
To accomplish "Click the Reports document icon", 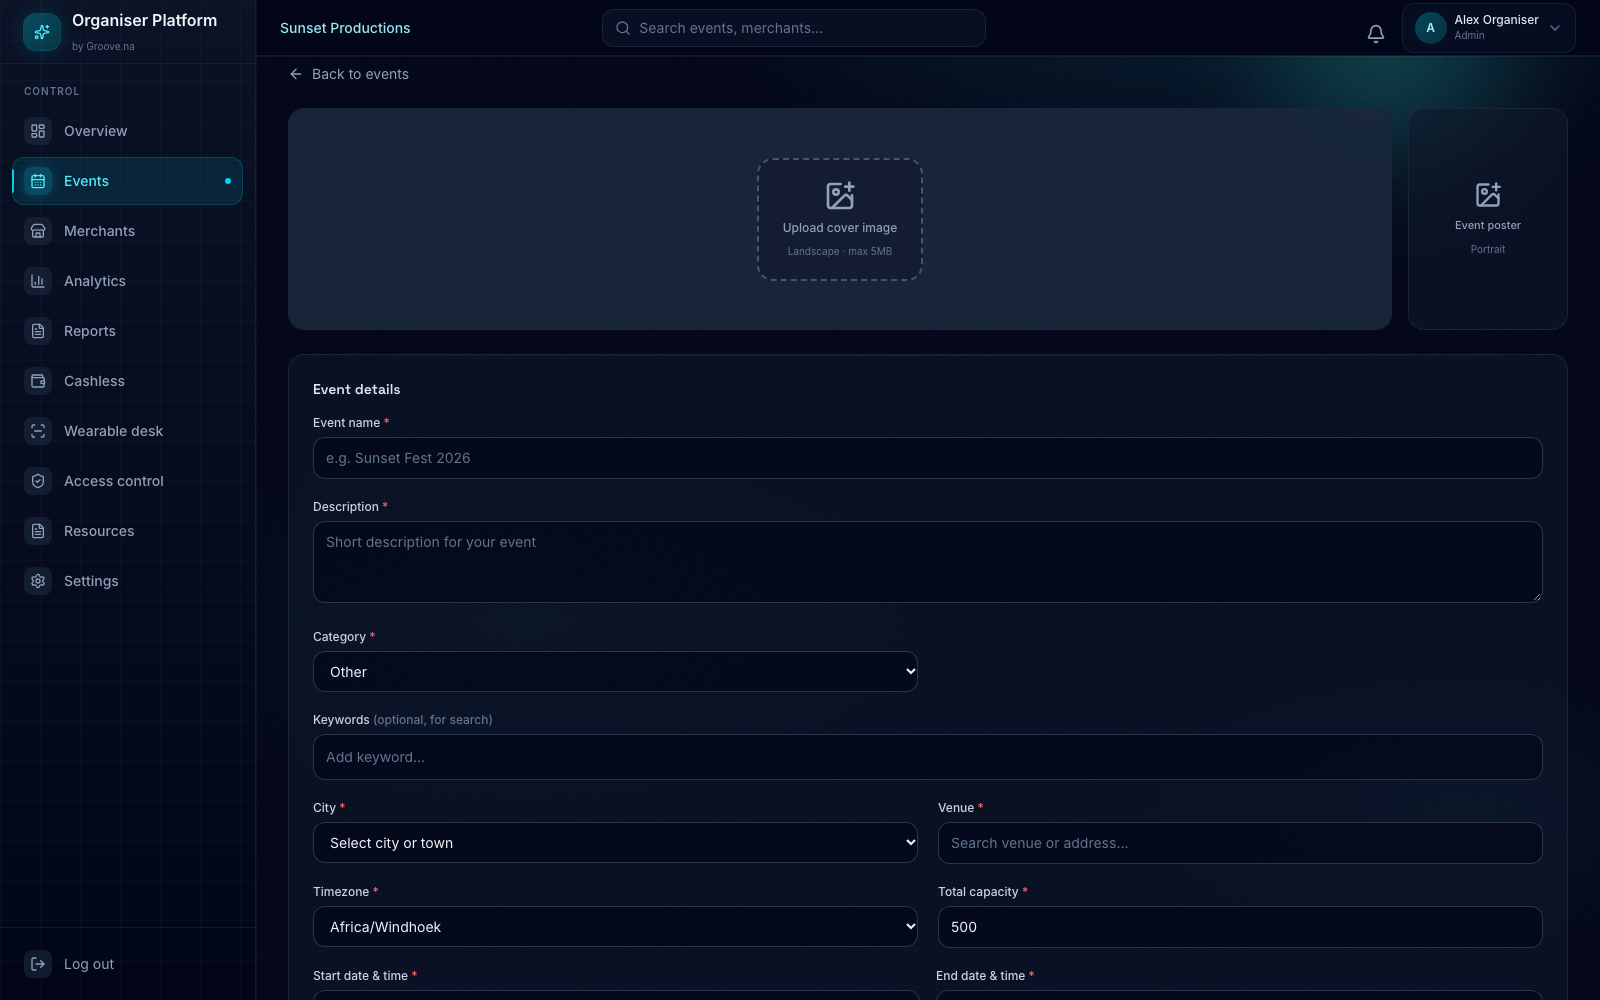I will tap(38, 331).
